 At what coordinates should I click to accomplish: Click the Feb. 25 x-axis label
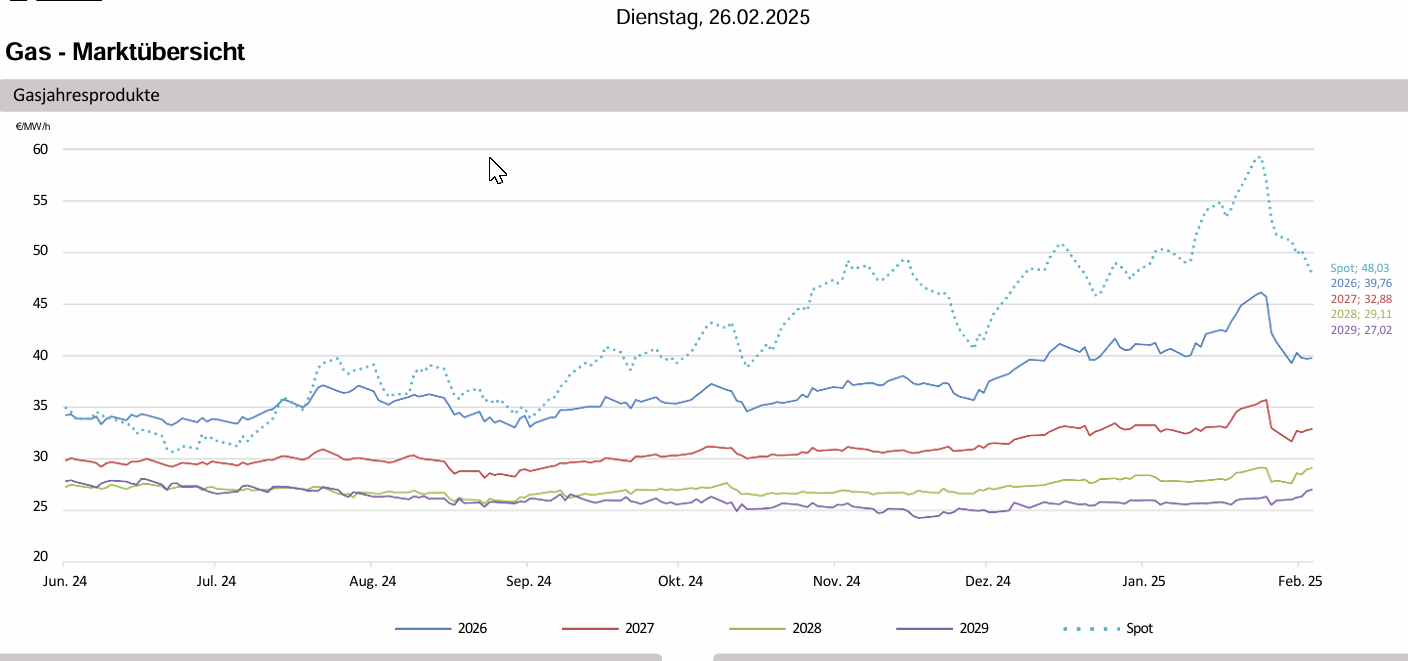pos(1300,581)
